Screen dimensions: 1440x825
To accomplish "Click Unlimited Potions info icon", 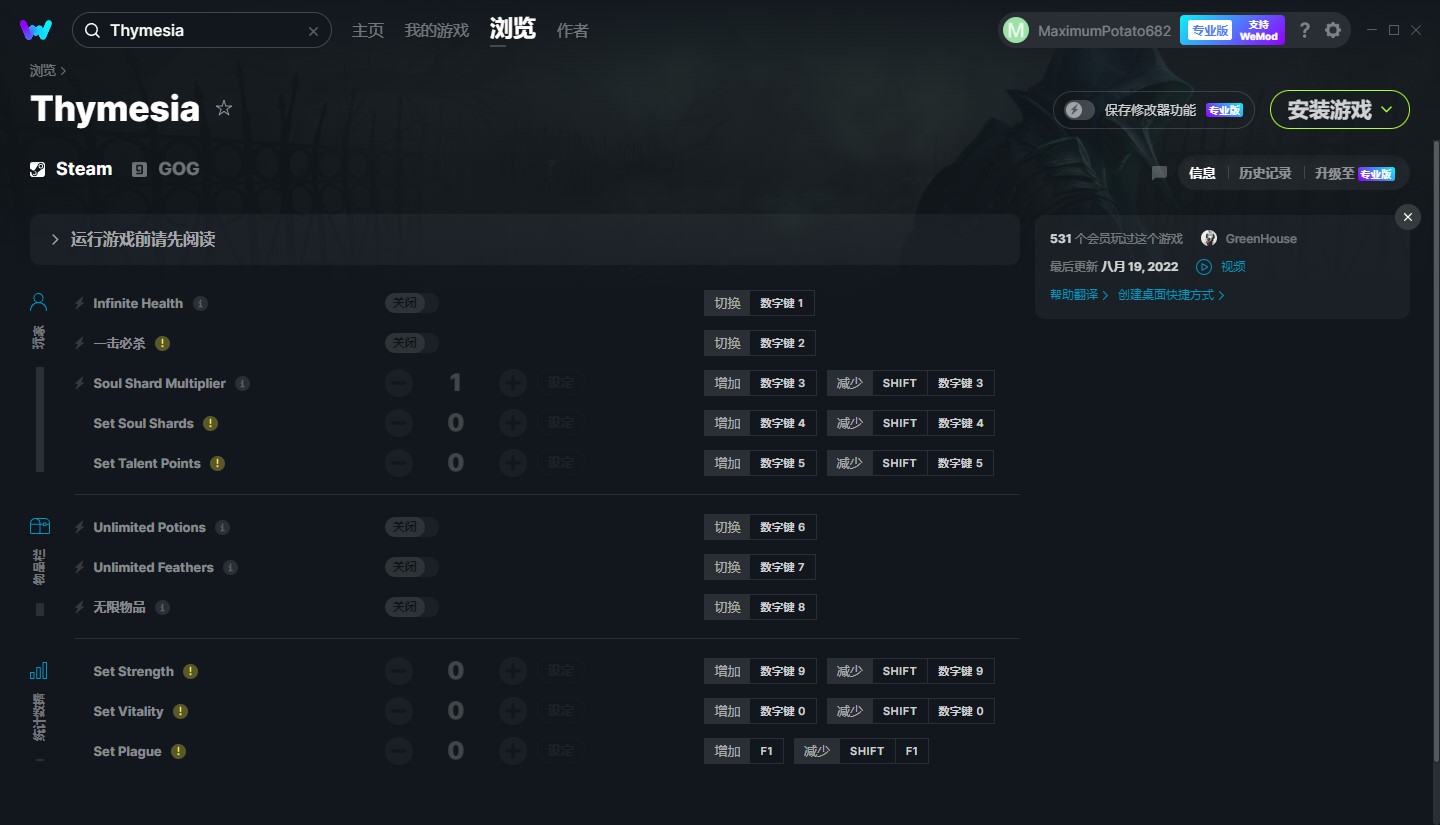I will 222,527.
